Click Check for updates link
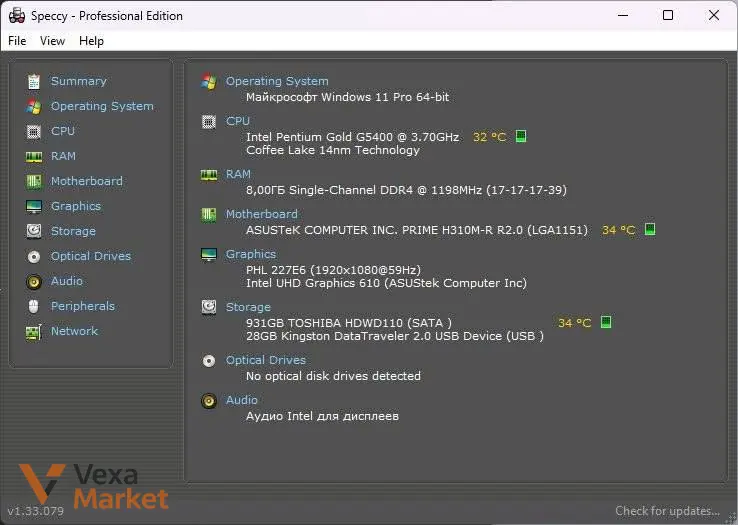Screen dimensions: 738x525 point(667,511)
